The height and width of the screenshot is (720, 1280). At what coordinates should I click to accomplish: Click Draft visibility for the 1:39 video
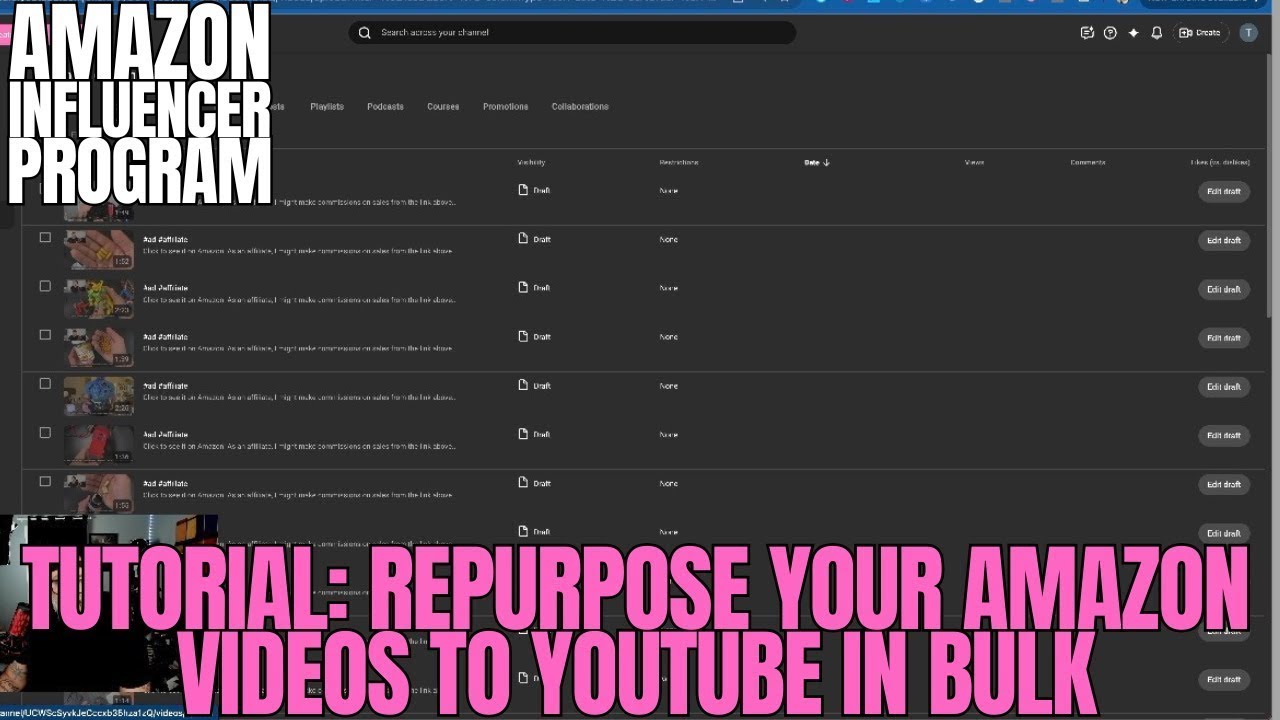coord(534,337)
